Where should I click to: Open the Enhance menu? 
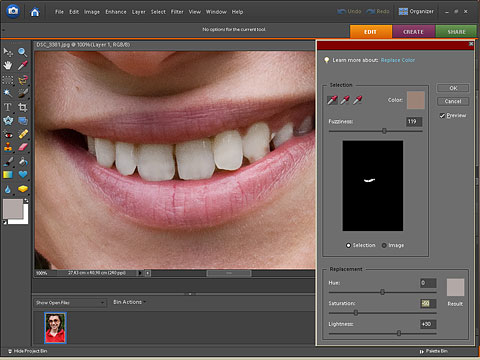pos(116,12)
